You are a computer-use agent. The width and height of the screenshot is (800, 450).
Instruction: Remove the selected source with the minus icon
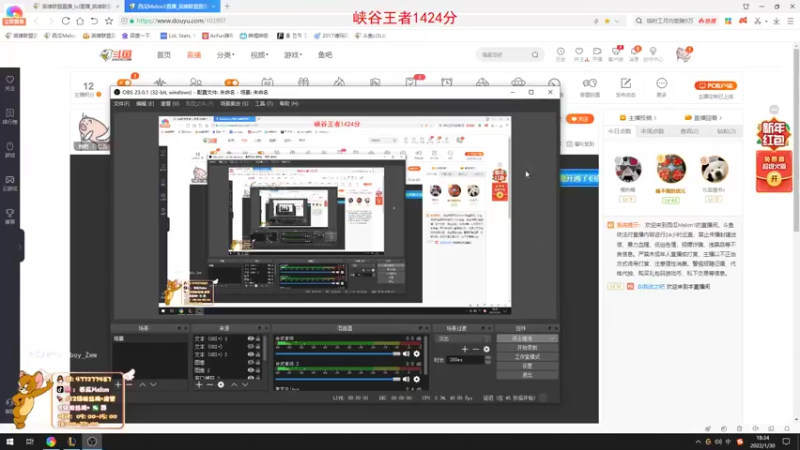[210, 384]
